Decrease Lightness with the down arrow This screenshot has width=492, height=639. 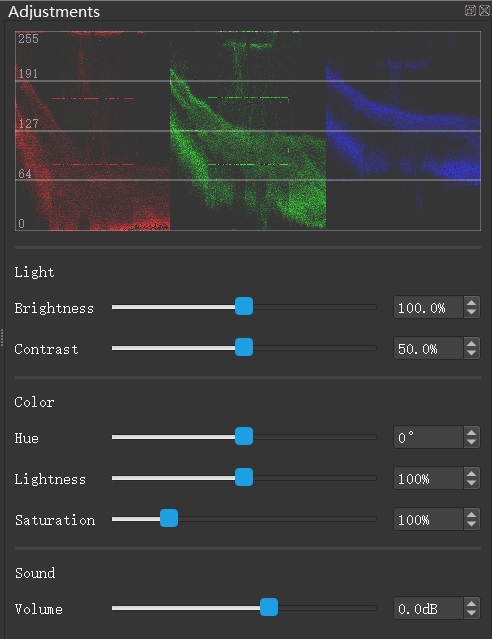[x=472, y=483]
